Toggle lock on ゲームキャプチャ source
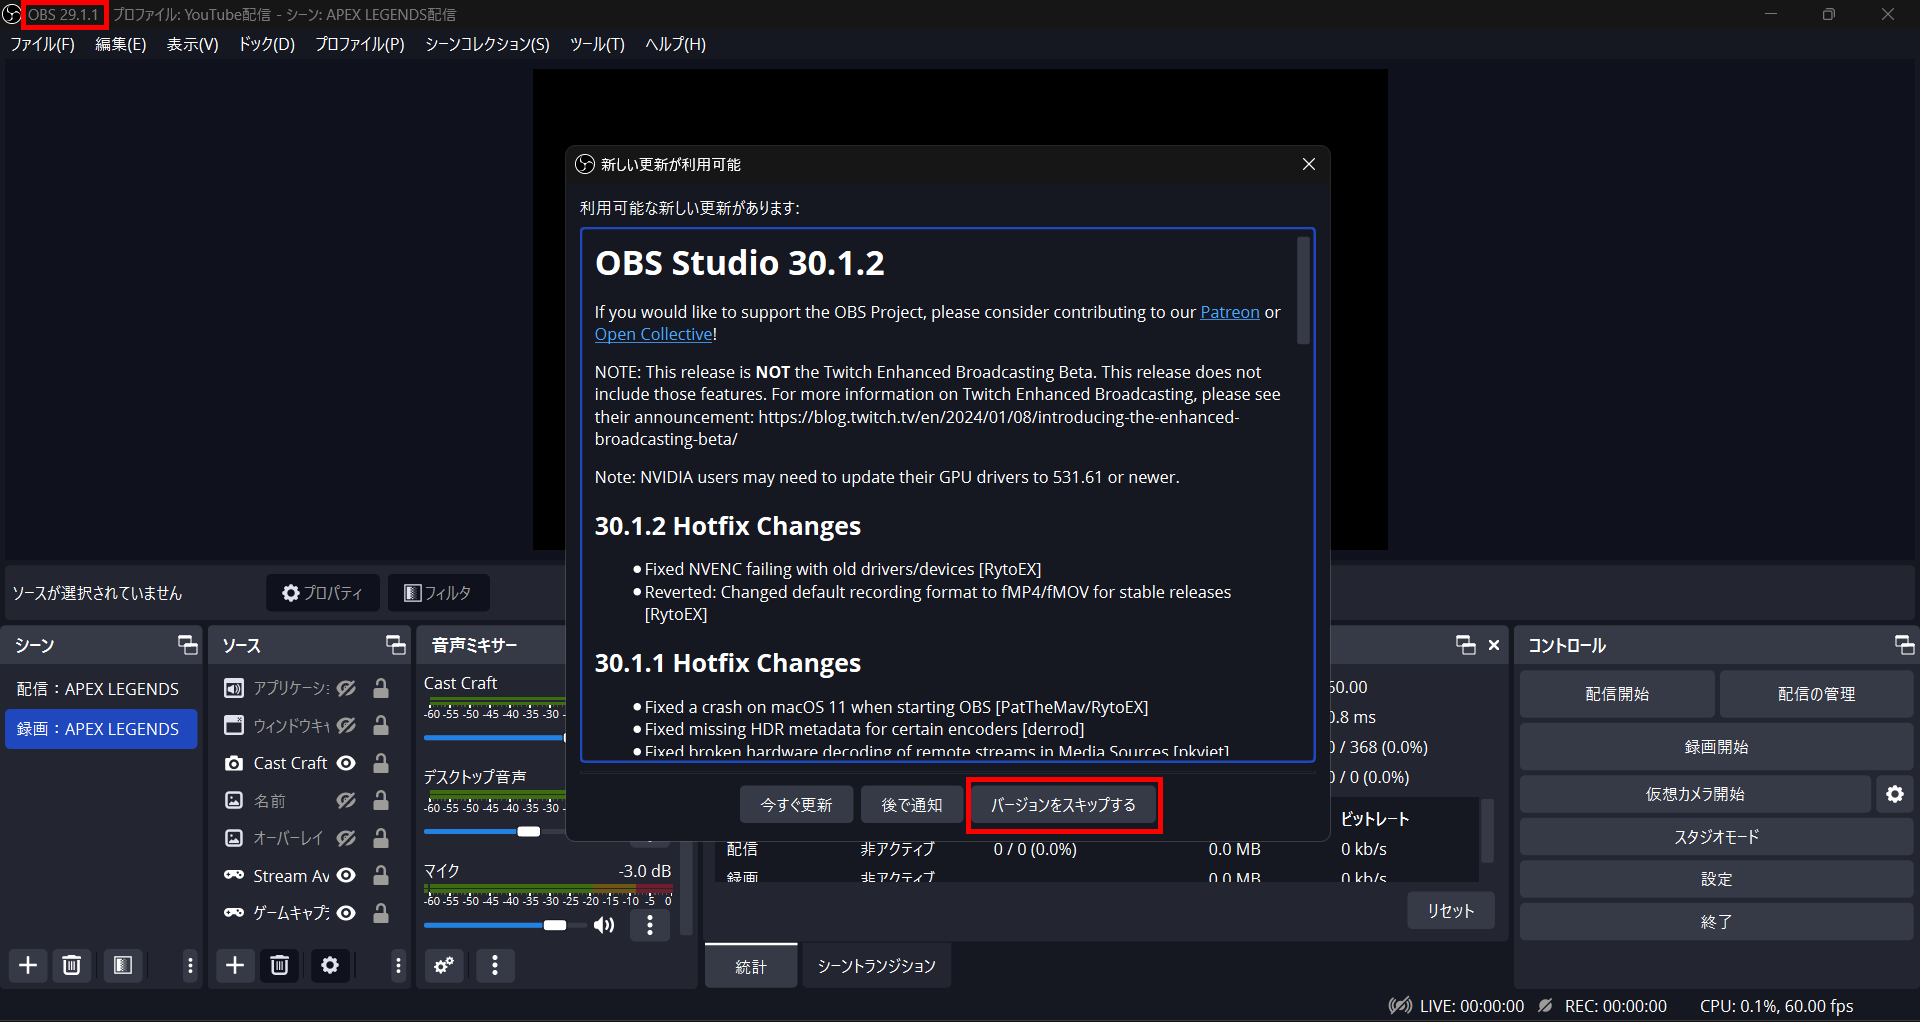Image resolution: width=1920 pixels, height=1022 pixels. pos(381,913)
